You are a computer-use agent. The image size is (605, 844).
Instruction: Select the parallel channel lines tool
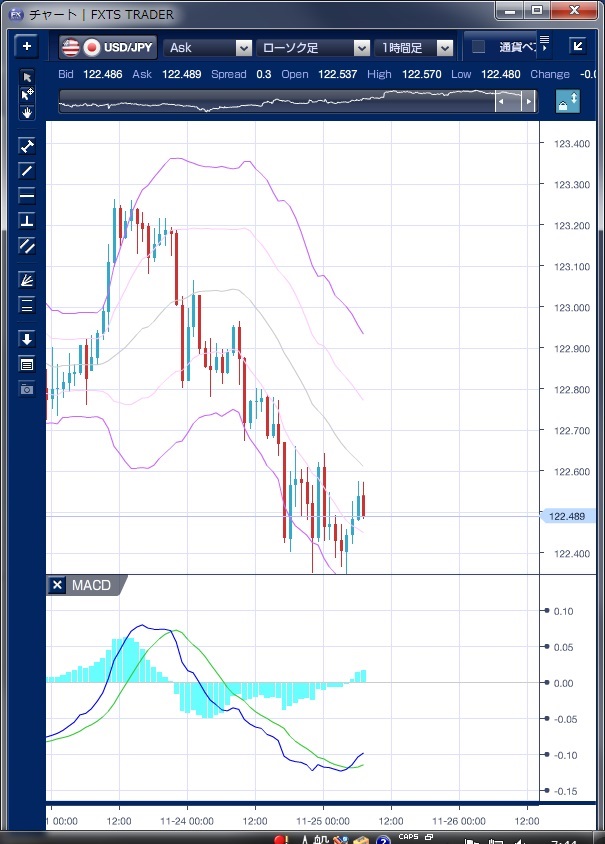click(27, 245)
